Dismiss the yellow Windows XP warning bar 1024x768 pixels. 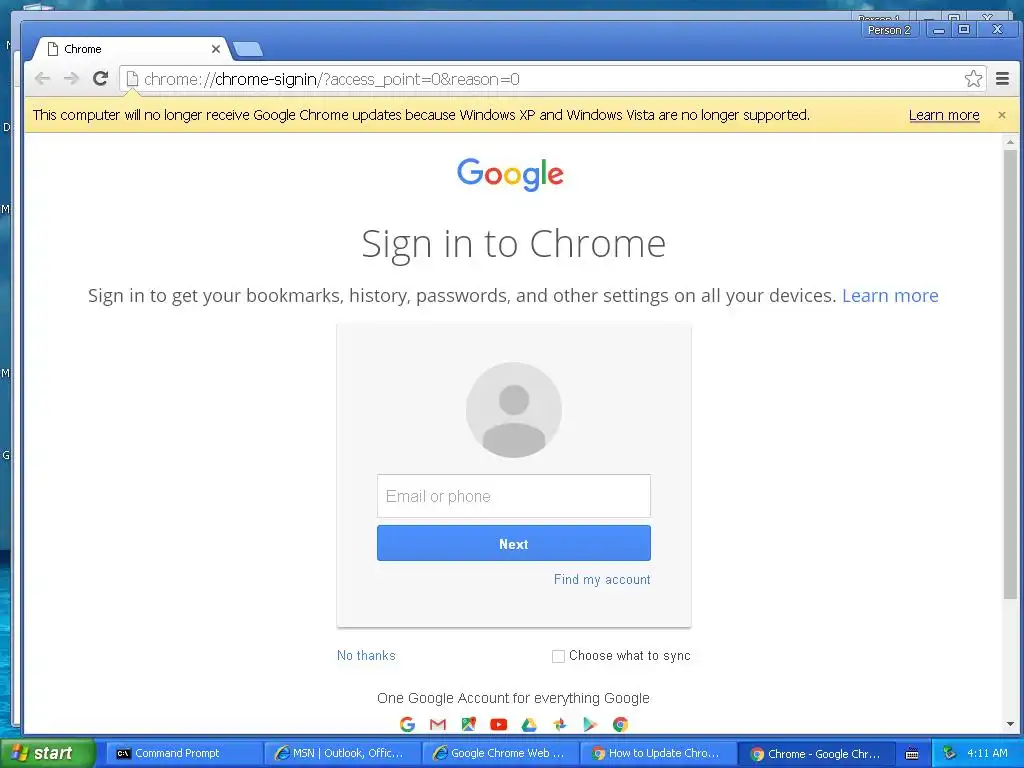[x=1002, y=115]
